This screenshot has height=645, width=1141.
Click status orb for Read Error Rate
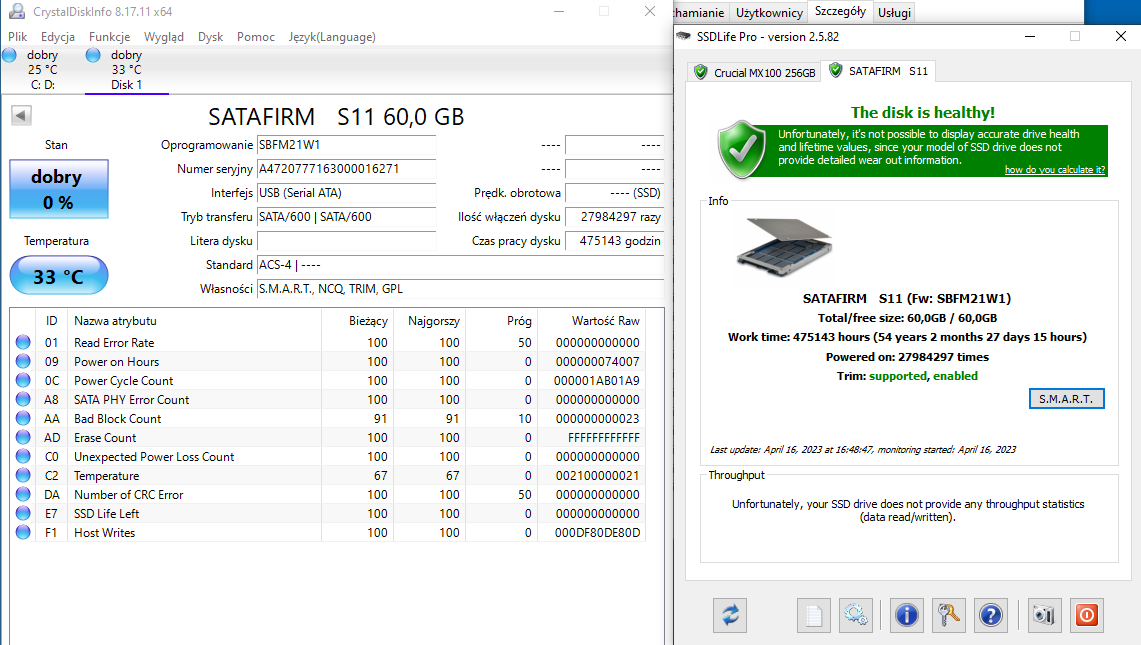click(23, 342)
